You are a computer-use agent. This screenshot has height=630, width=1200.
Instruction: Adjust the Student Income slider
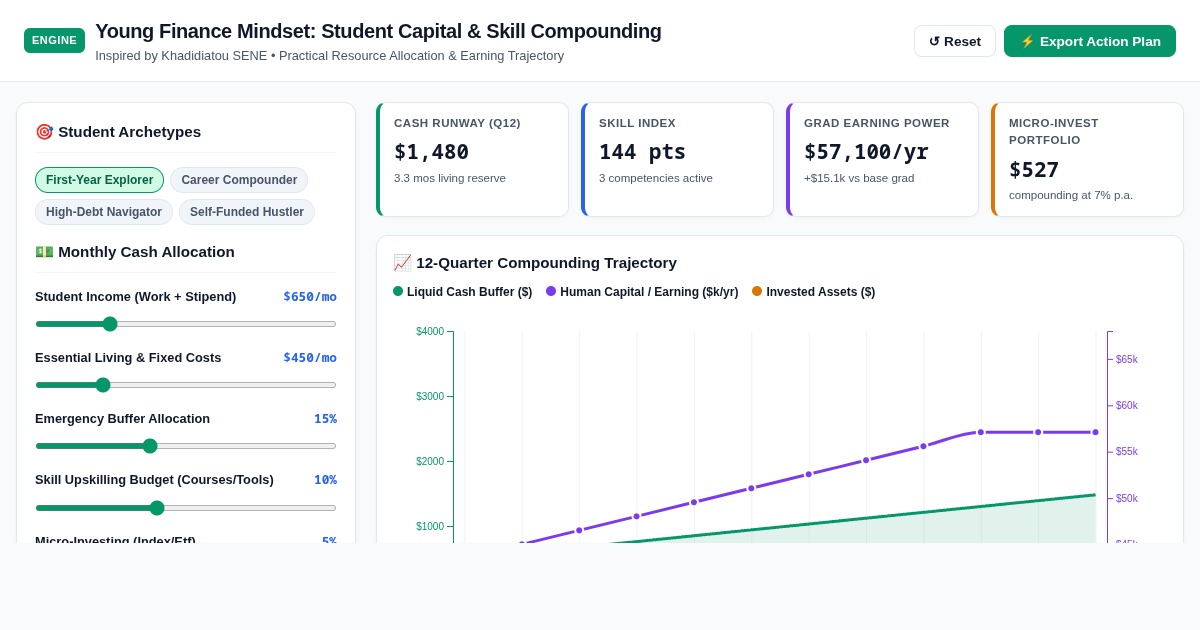pyautogui.click(x=186, y=324)
